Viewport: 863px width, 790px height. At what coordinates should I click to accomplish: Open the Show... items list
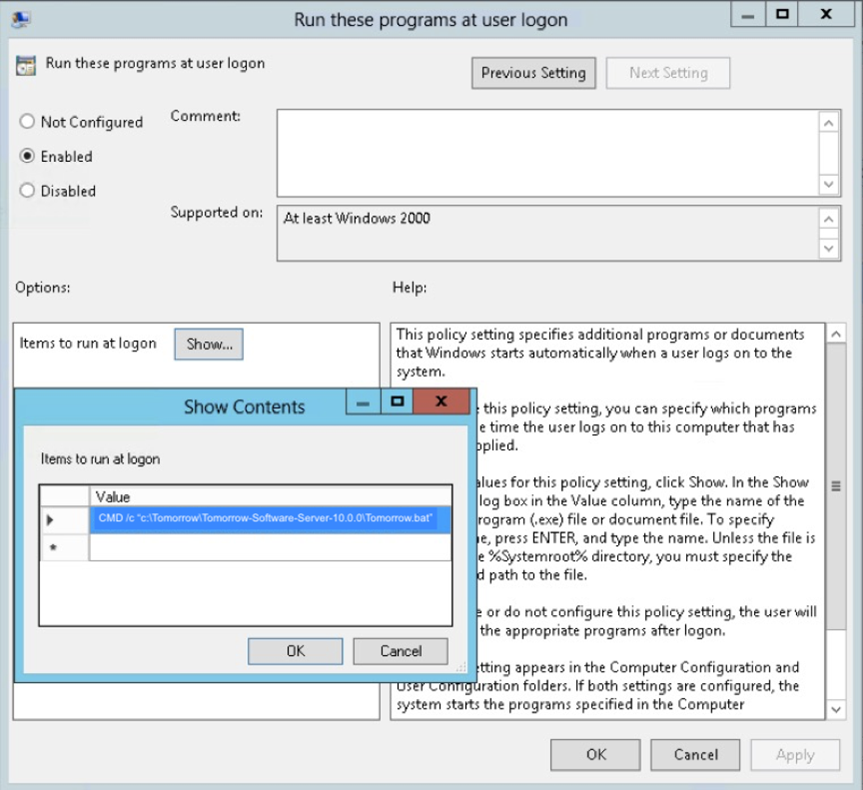209,344
